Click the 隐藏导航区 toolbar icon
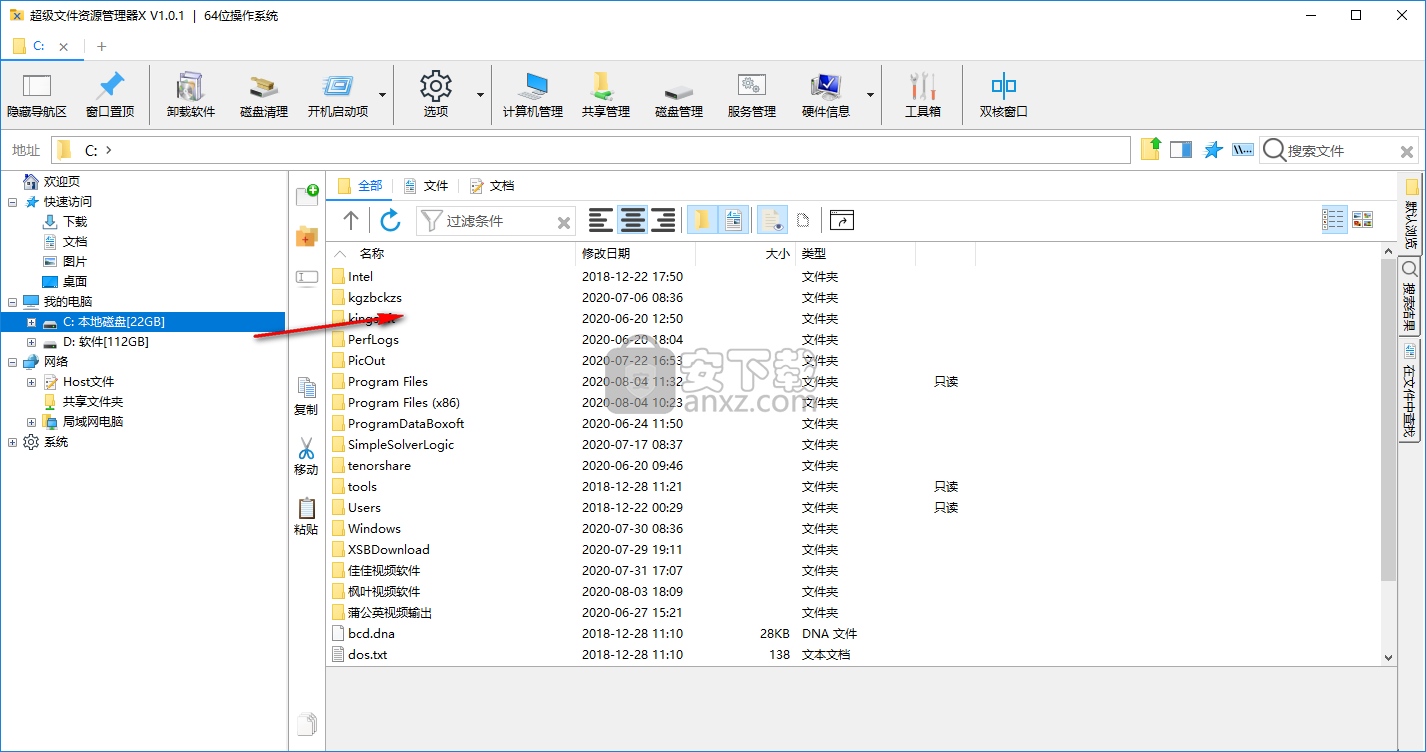This screenshot has height=752, width=1426. [x=37, y=95]
